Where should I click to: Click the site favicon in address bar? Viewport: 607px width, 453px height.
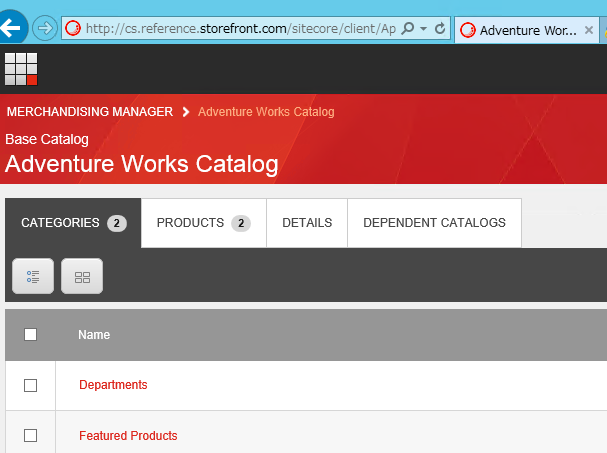pyautogui.click(x=73, y=28)
